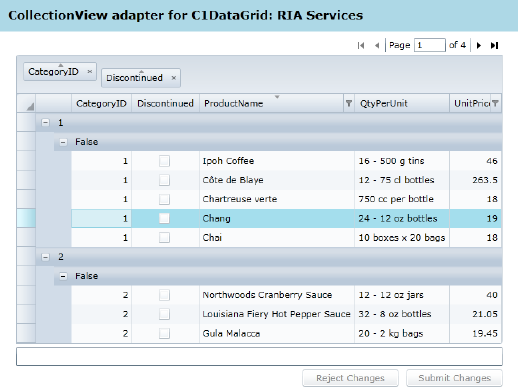This screenshot has height=388, width=518.
Task: Go to the first page
Action: [x=361, y=45]
